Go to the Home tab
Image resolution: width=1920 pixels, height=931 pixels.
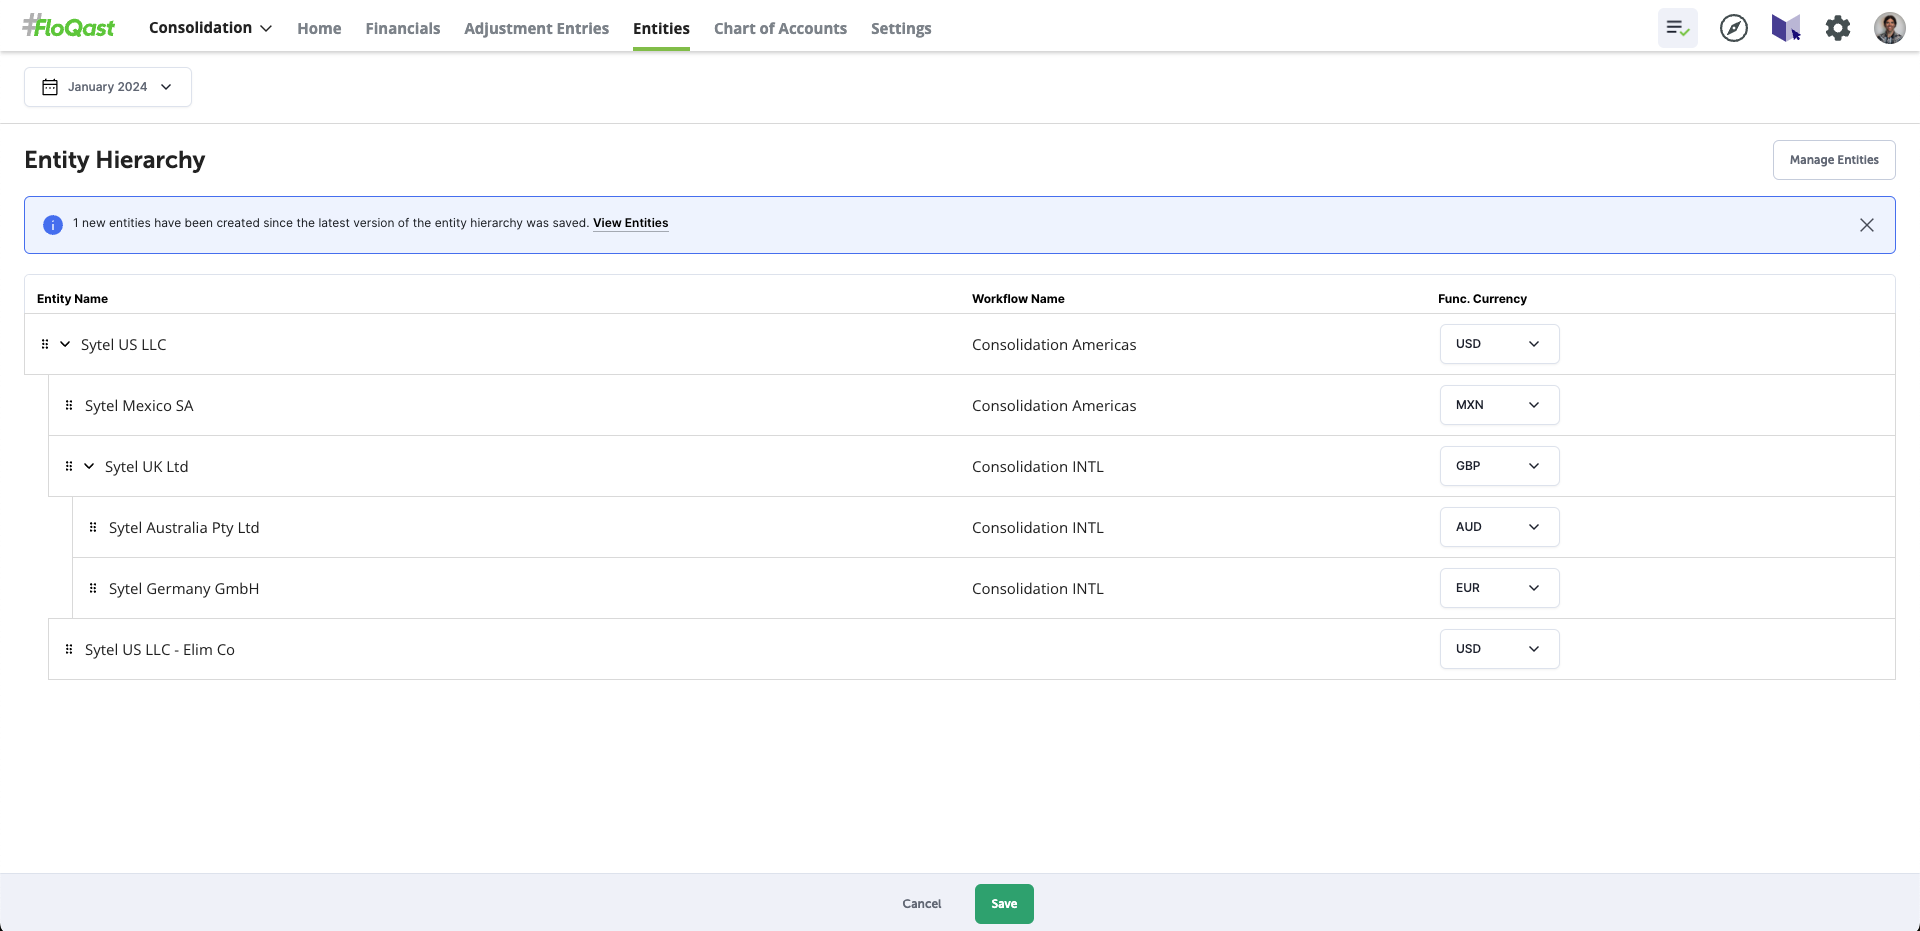click(319, 29)
